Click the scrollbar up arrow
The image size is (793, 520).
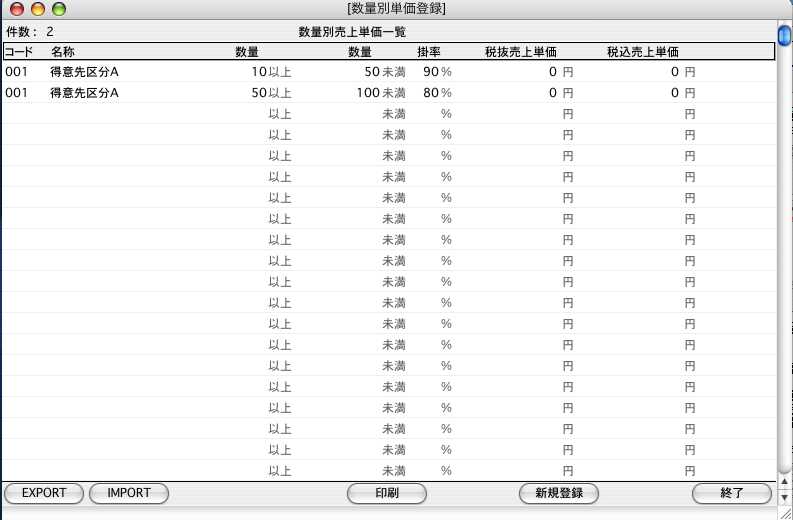(784, 482)
